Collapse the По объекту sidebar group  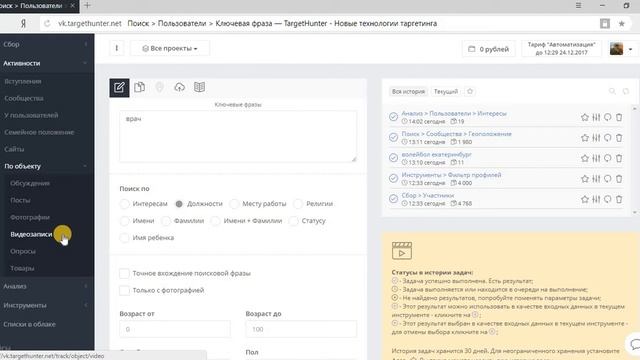47,166
